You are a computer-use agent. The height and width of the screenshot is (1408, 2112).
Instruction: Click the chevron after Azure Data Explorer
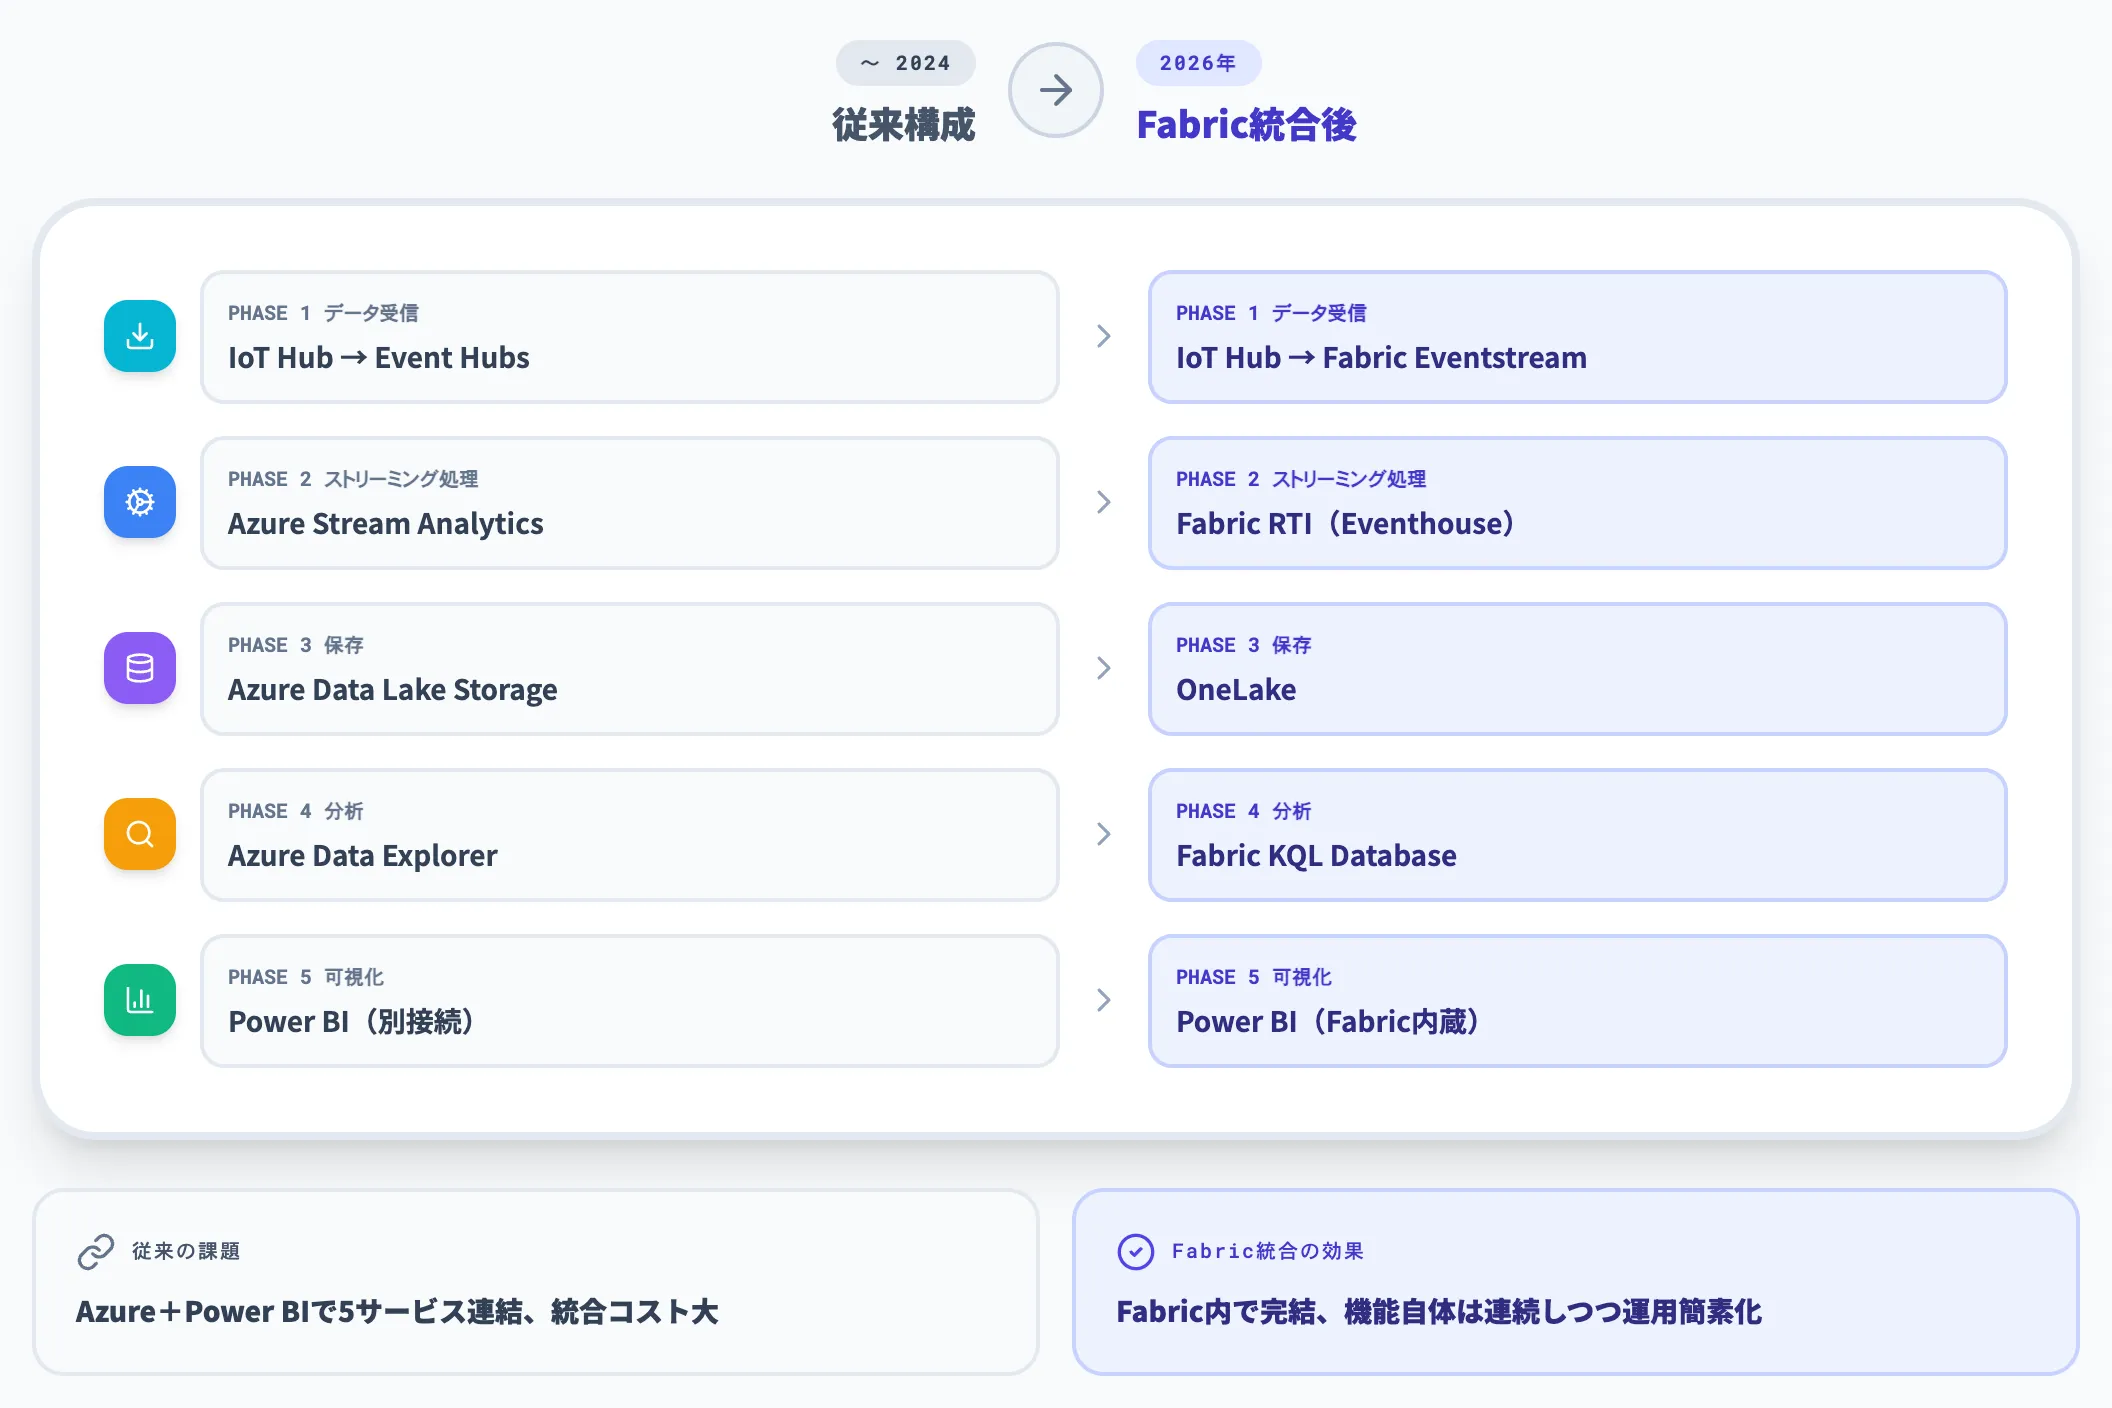[1104, 834]
